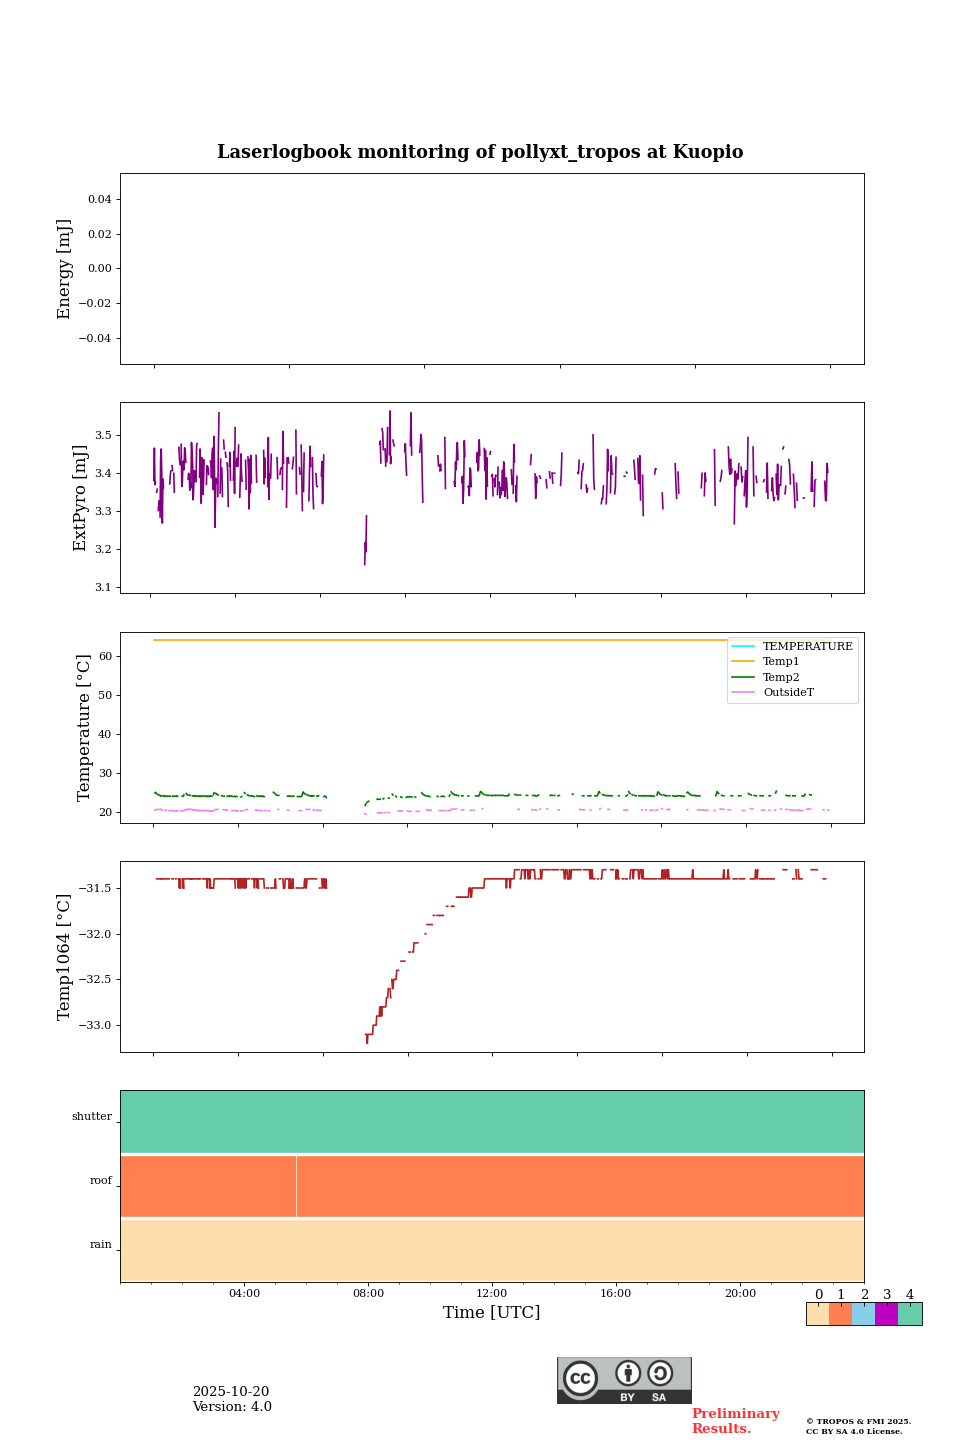
Task: Click the cyan TEMPERATURE legend line
Action: 744,647
